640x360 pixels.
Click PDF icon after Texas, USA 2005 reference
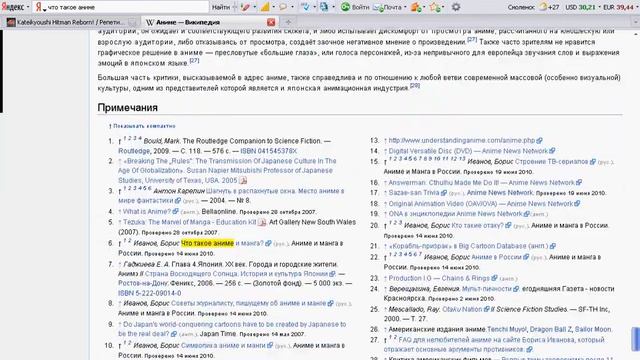243,180
